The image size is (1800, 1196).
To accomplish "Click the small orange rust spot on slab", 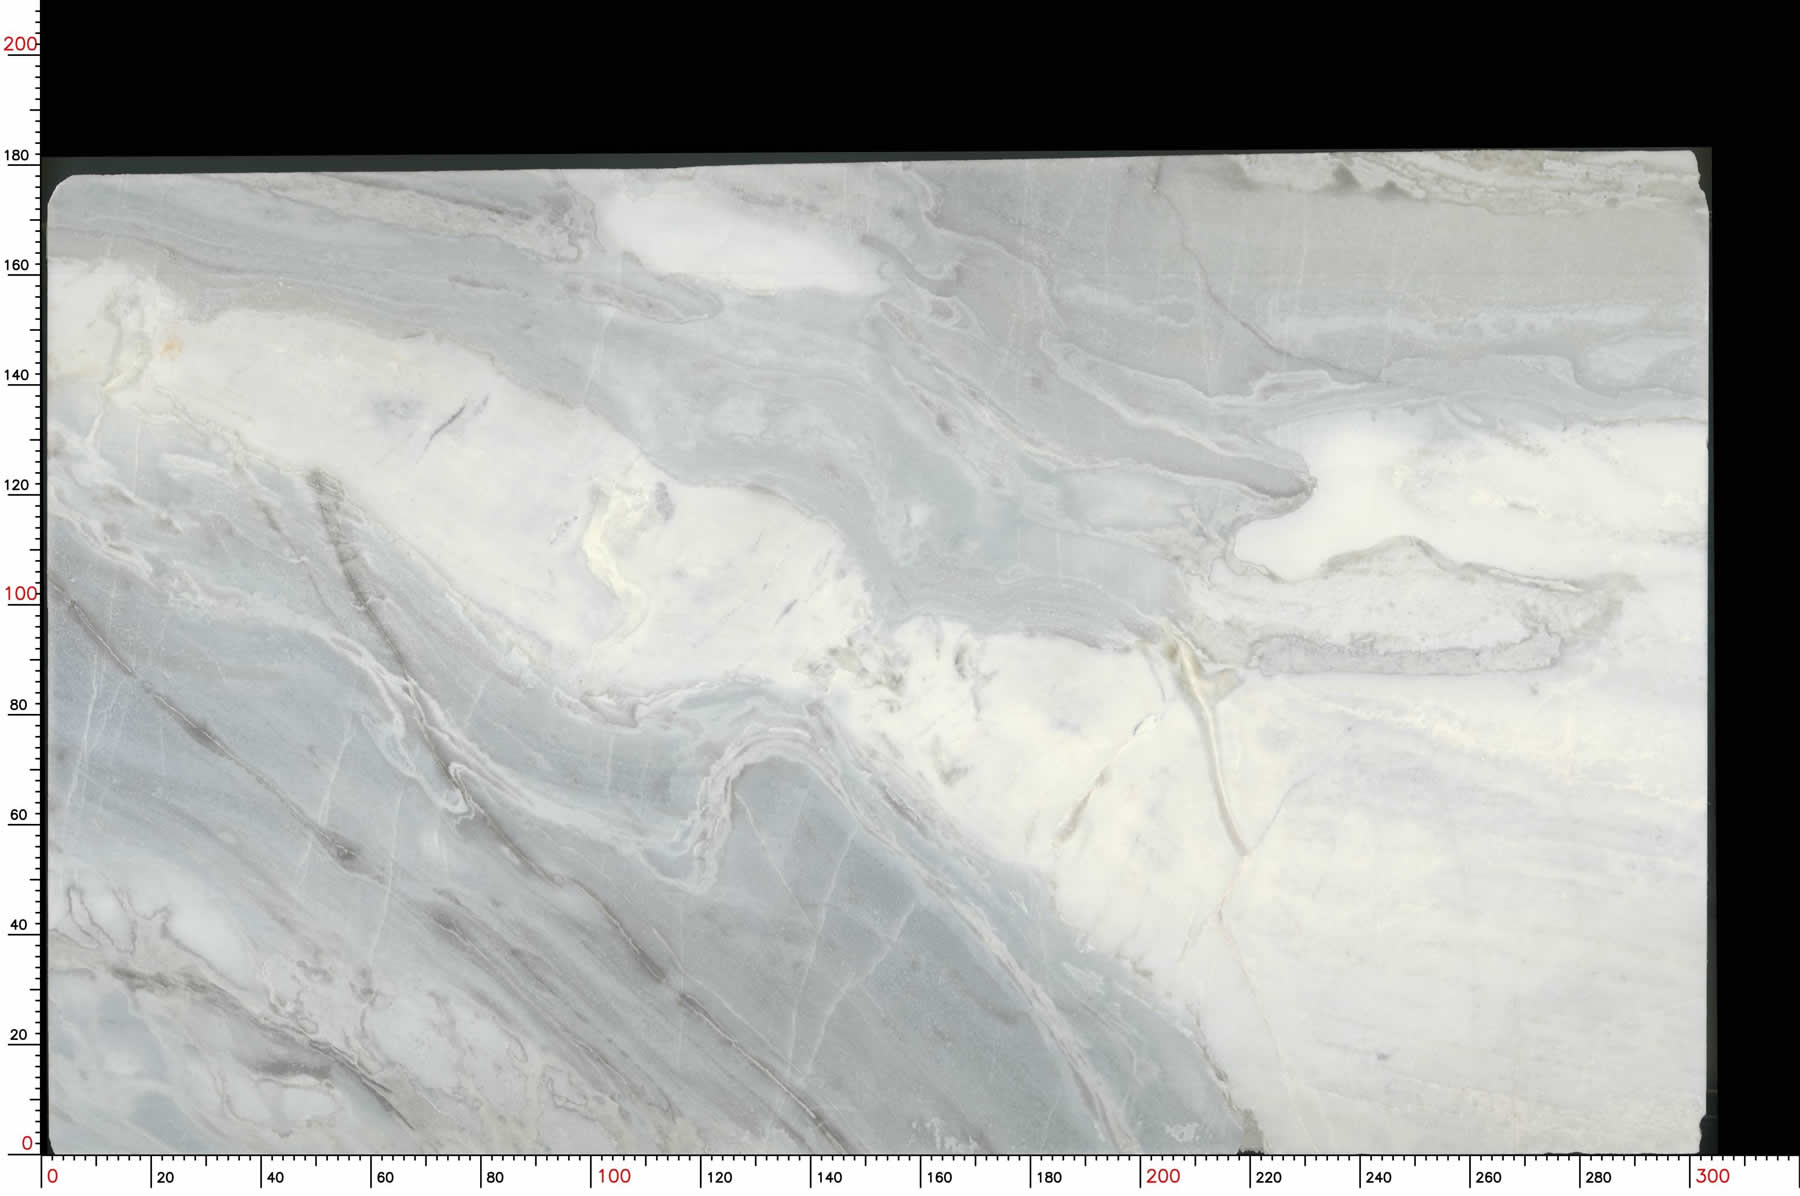I will [170, 347].
